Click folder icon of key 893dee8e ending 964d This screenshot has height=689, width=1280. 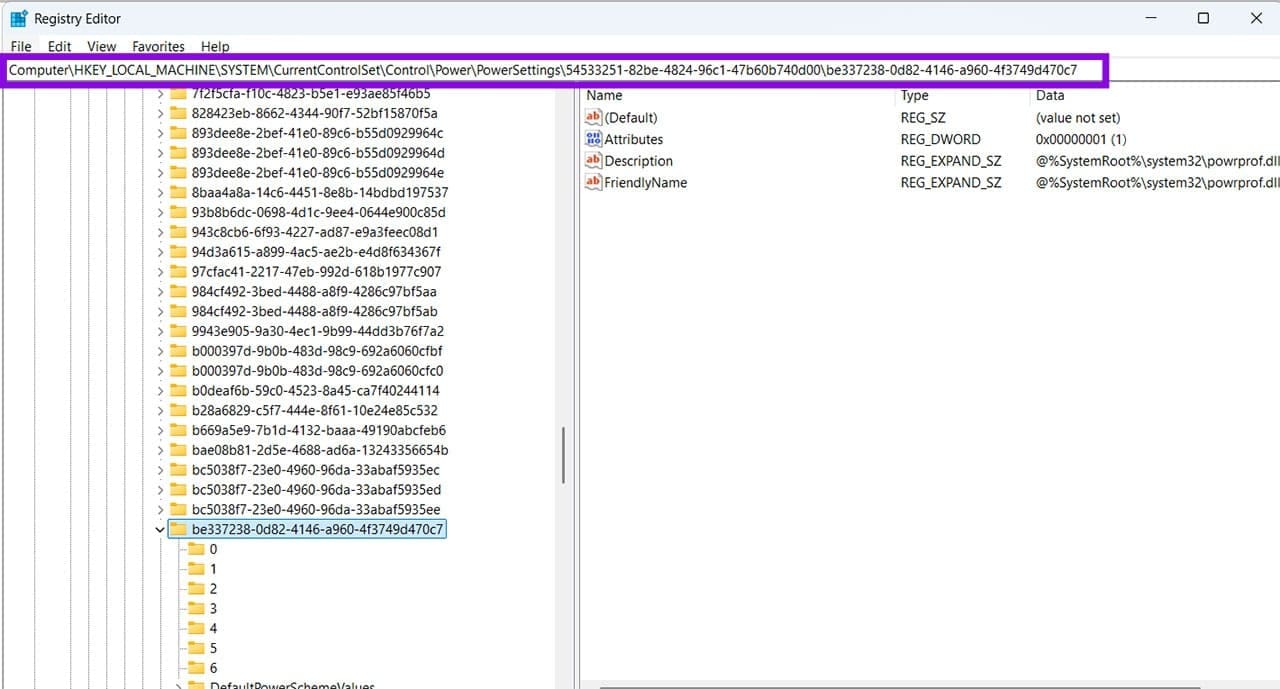[x=178, y=153]
